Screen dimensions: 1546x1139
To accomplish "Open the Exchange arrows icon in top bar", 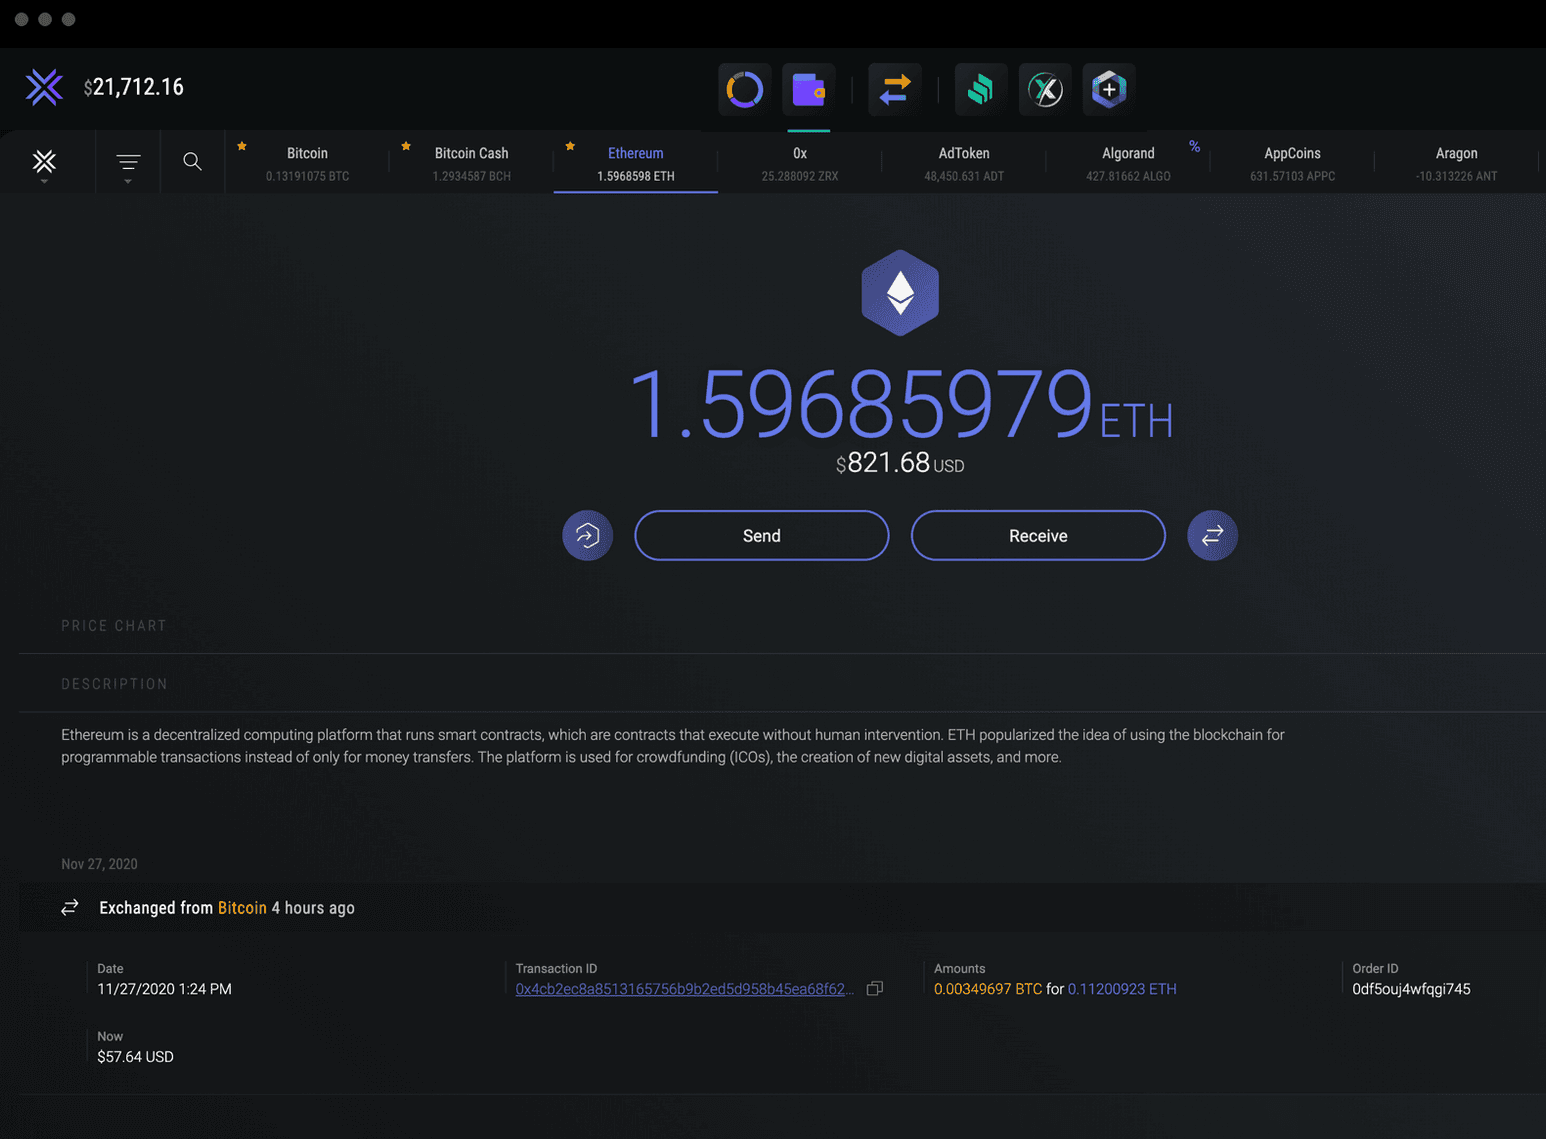I will (895, 90).
